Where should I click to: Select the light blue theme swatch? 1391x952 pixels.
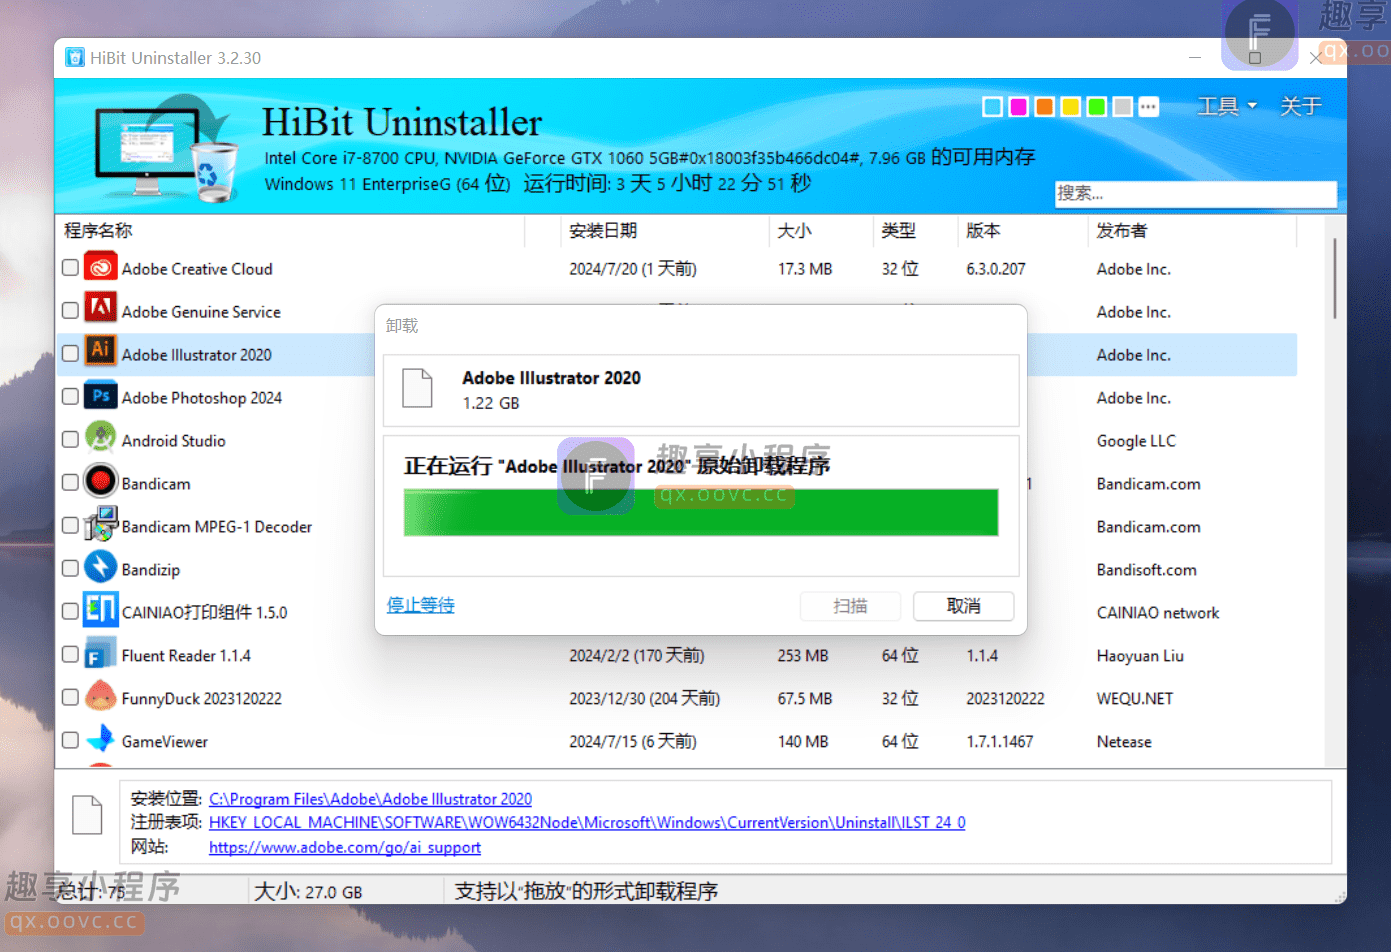click(x=992, y=107)
